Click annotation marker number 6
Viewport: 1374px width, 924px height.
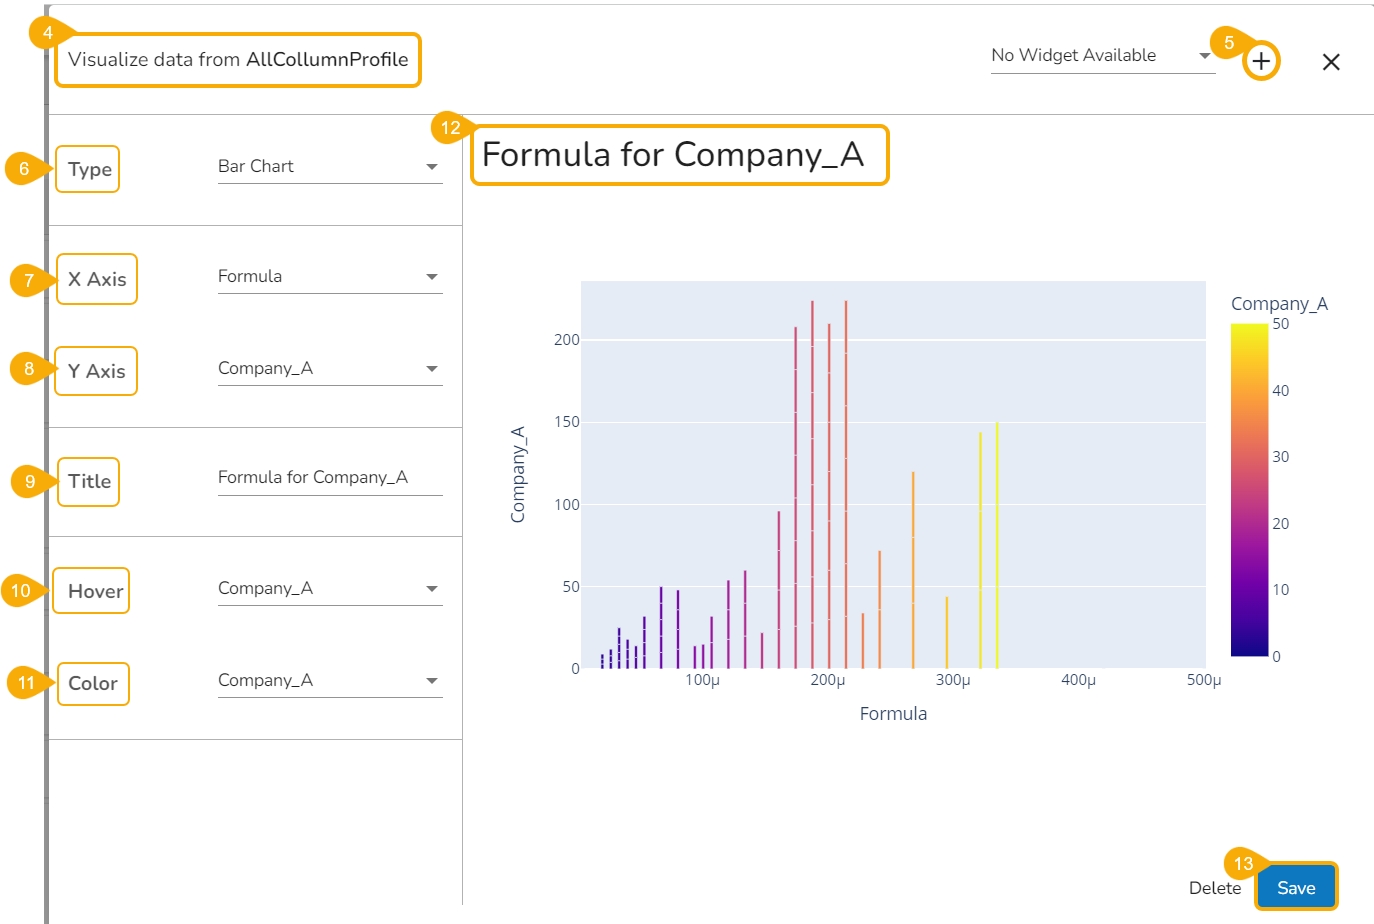pyautogui.click(x=24, y=168)
